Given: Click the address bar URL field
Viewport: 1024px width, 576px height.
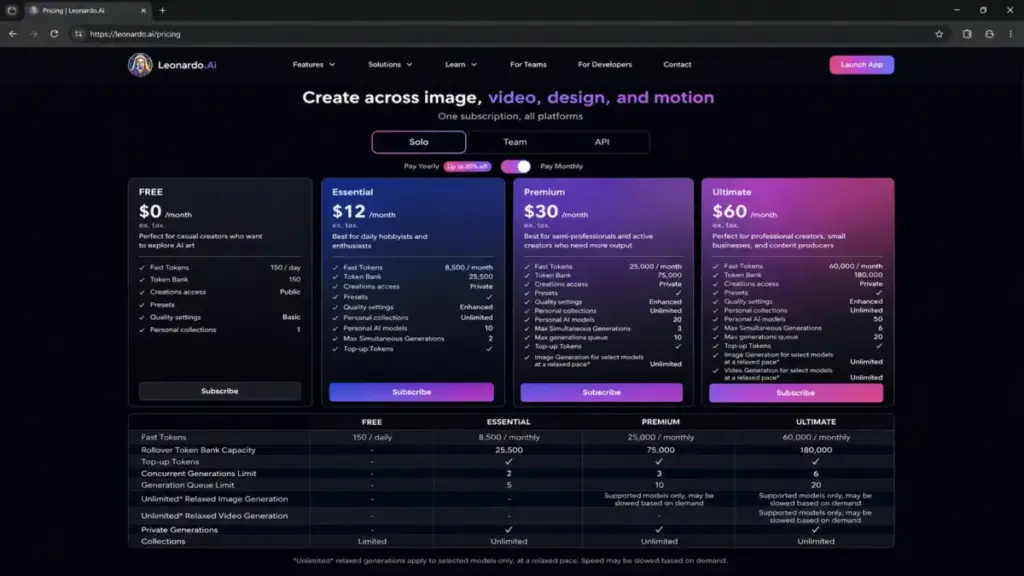Looking at the screenshot, I should pos(503,34).
